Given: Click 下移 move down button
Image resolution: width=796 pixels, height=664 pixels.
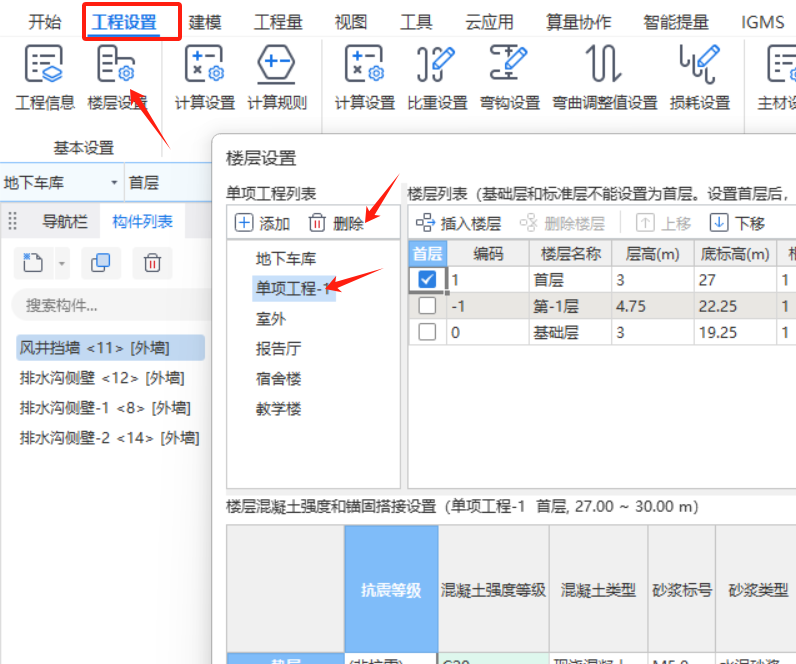Looking at the screenshot, I should [737, 223].
